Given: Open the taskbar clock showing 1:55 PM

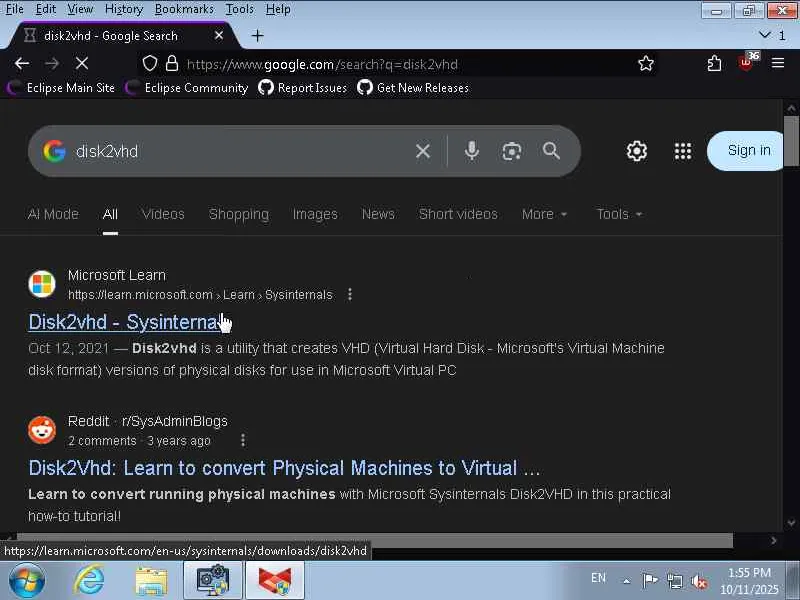Looking at the screenshot, I should click(749, 581).
